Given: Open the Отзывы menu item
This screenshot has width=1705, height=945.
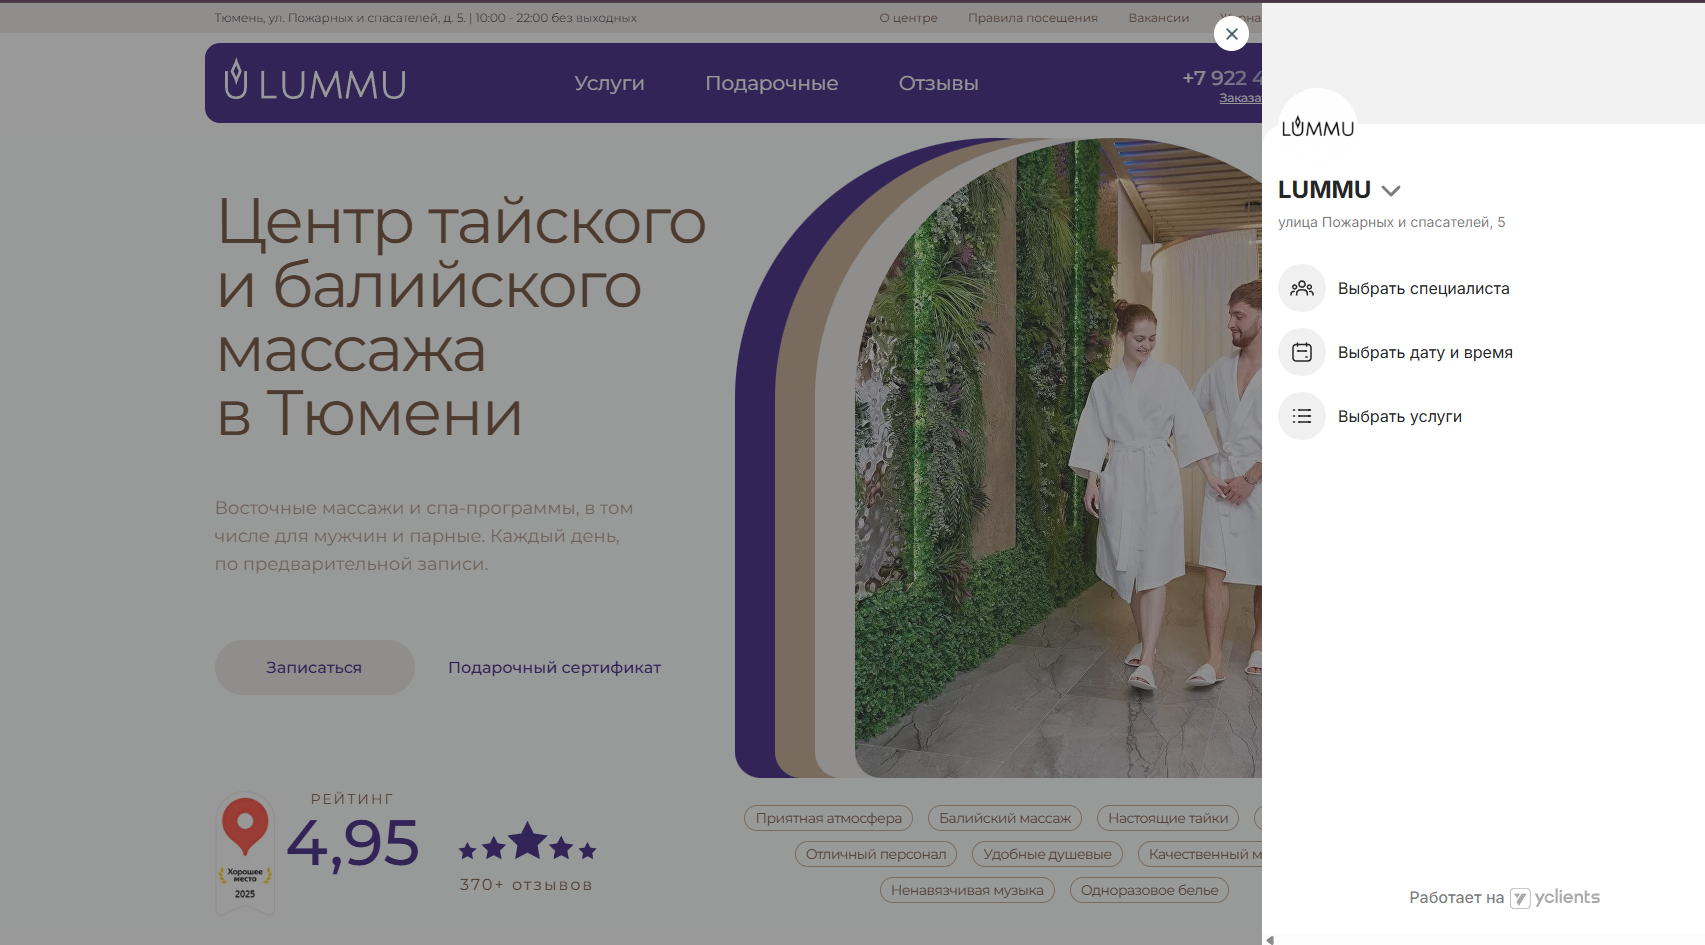Looking at the screenshot, I should 938,83.
